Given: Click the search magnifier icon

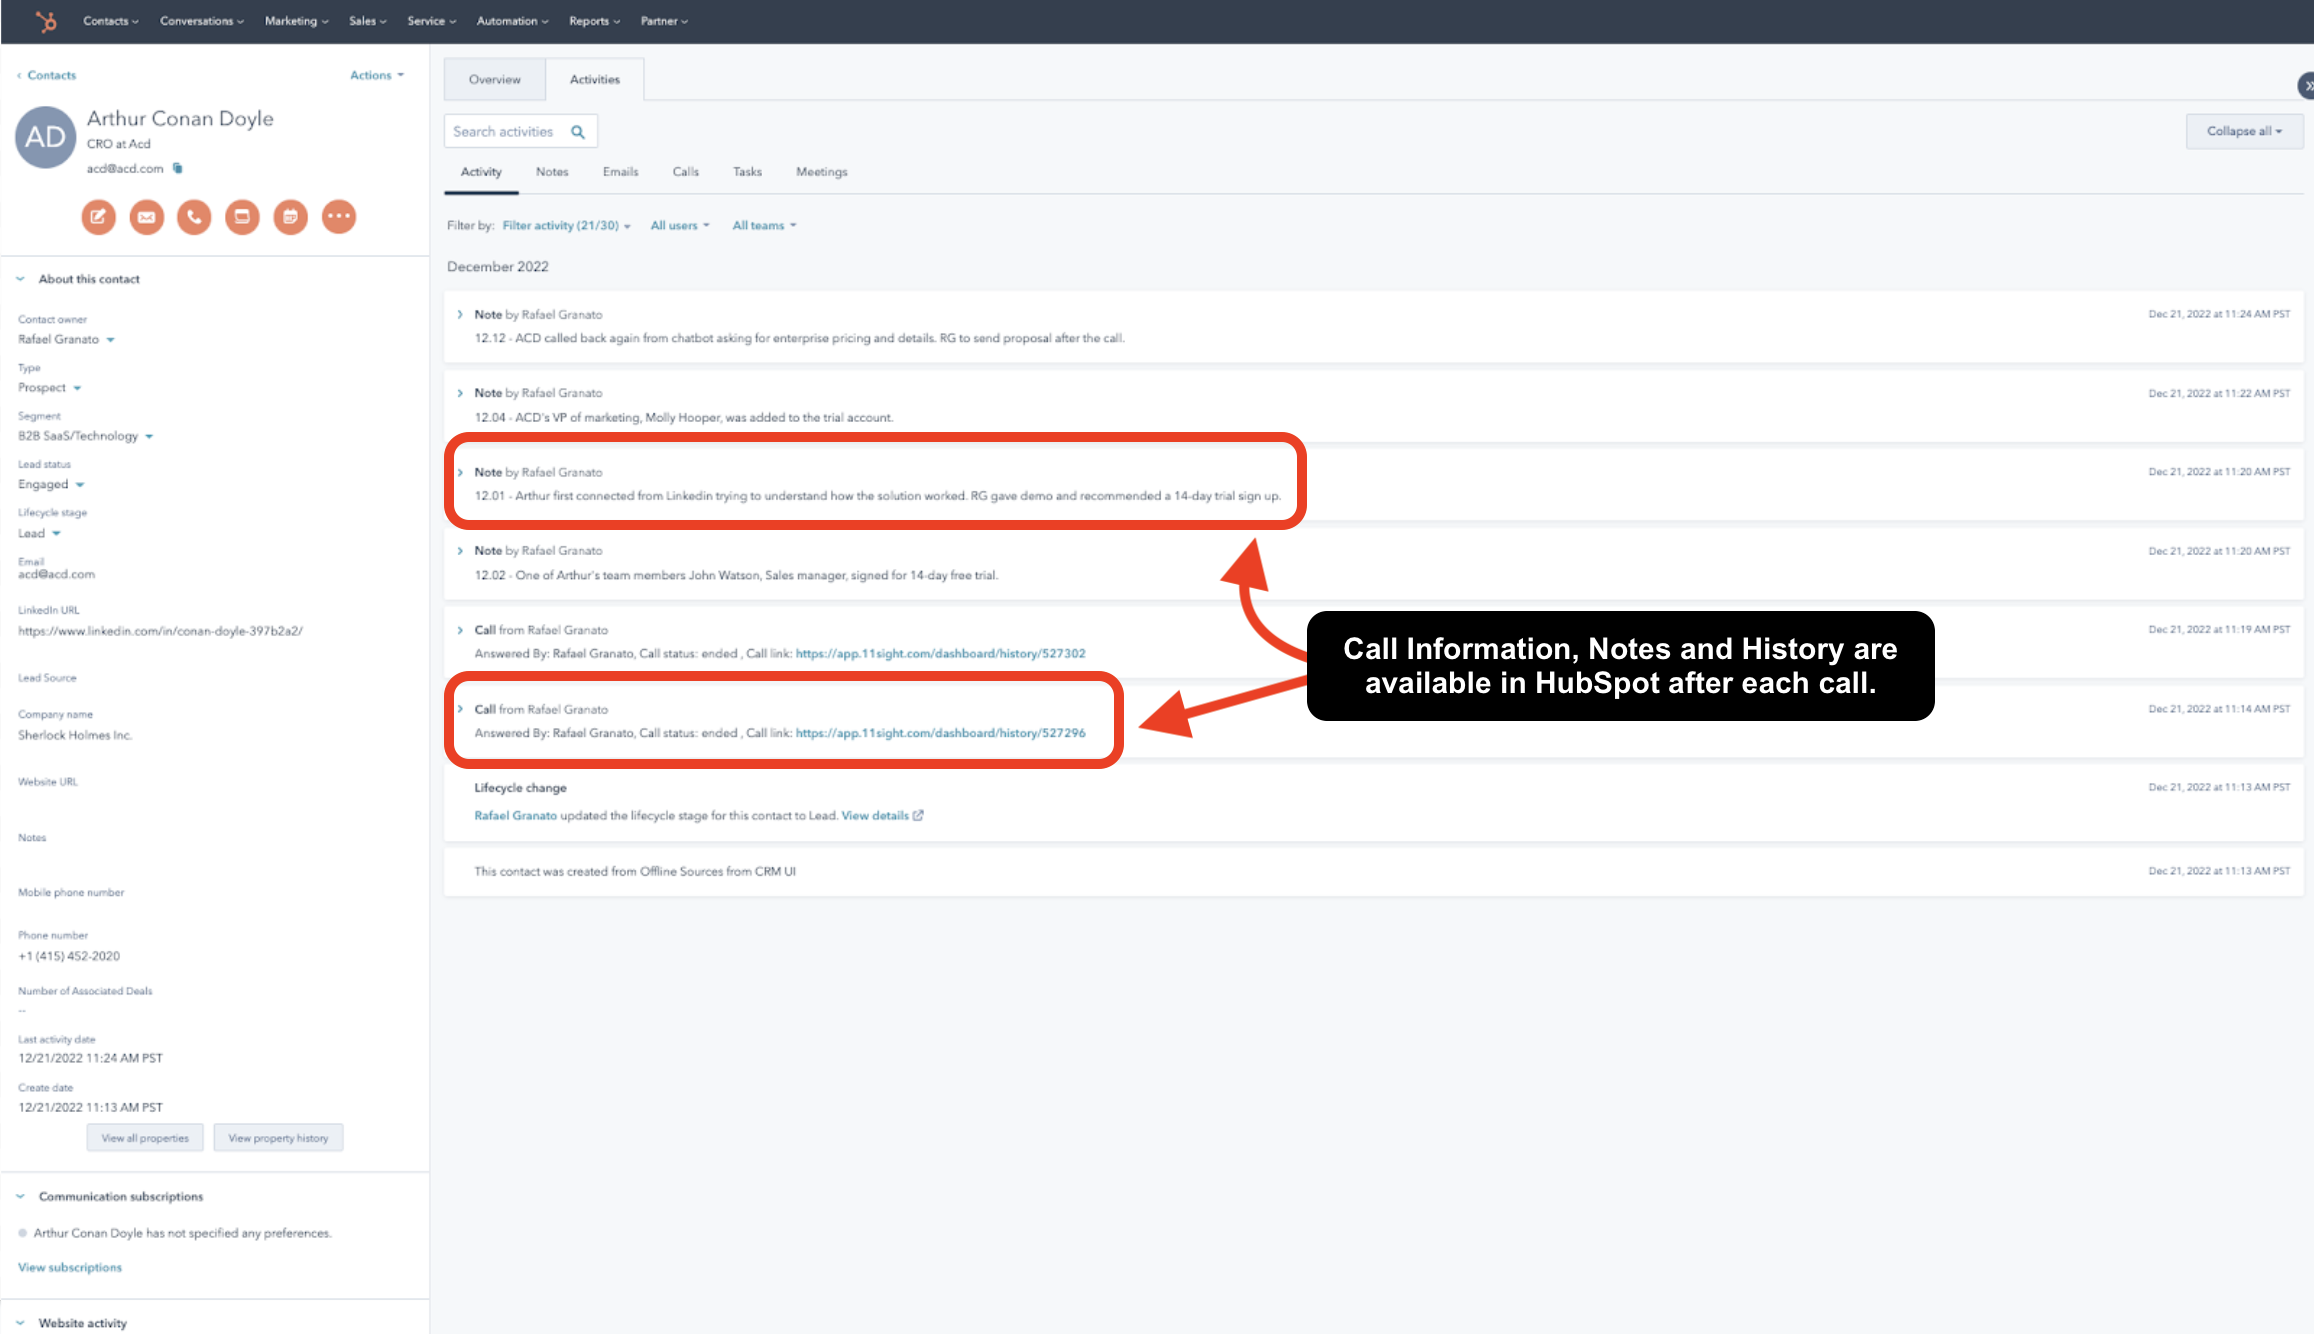Looking at the screenshot, I should (x=578, y=131).
